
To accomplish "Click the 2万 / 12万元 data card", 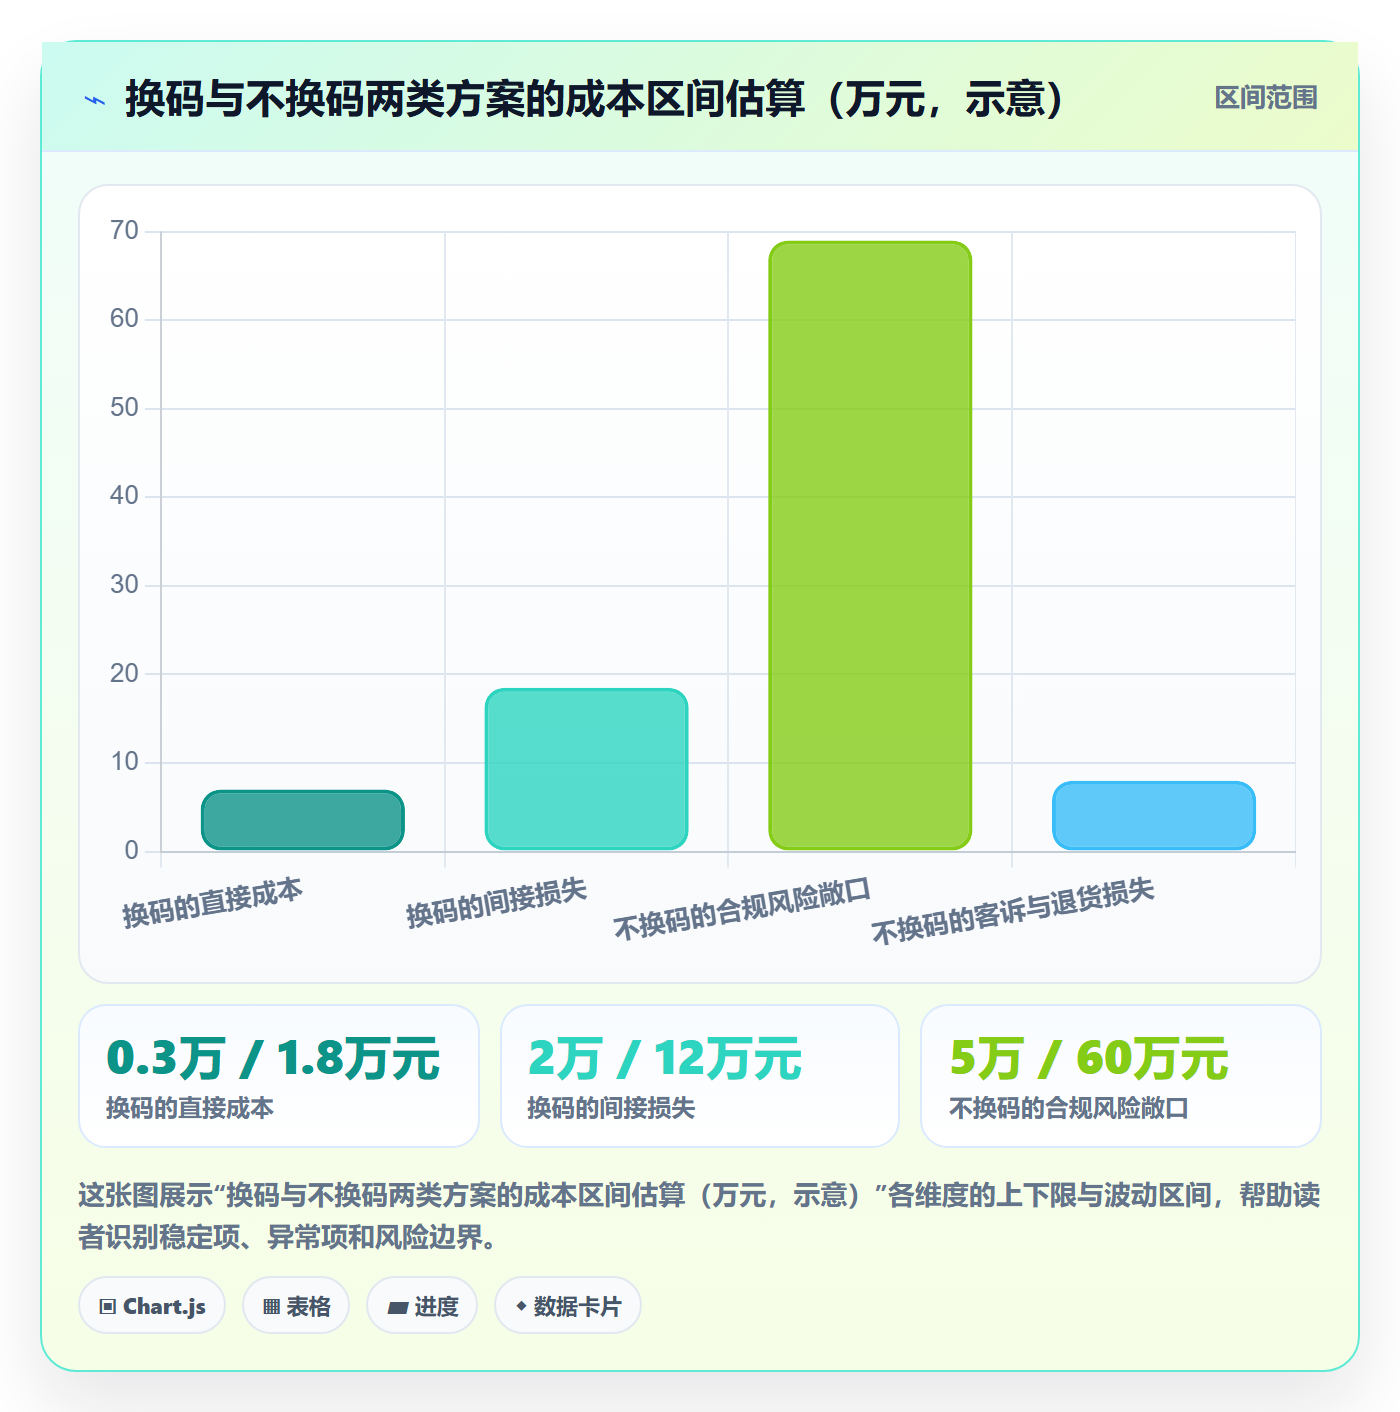I will pyautogui.click(x=700, y=1076).
